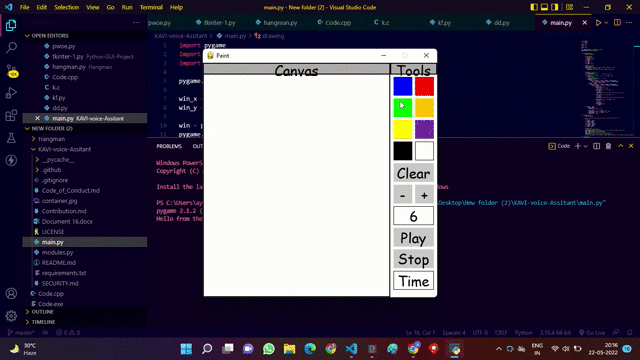The height and width of the screenshot is (360, 640).
Task: Click the Clear button in Paint
Action: click(x=413, y=173)
